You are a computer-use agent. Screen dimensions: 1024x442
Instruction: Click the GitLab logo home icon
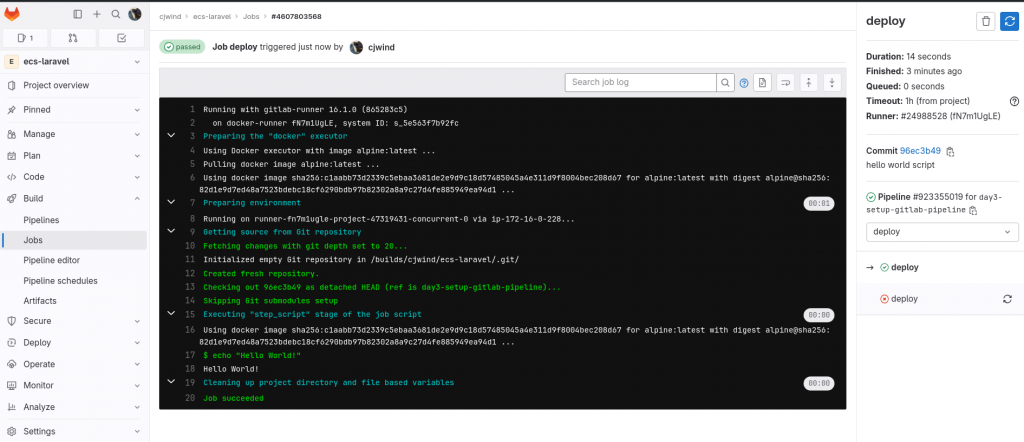pos(12,14)
